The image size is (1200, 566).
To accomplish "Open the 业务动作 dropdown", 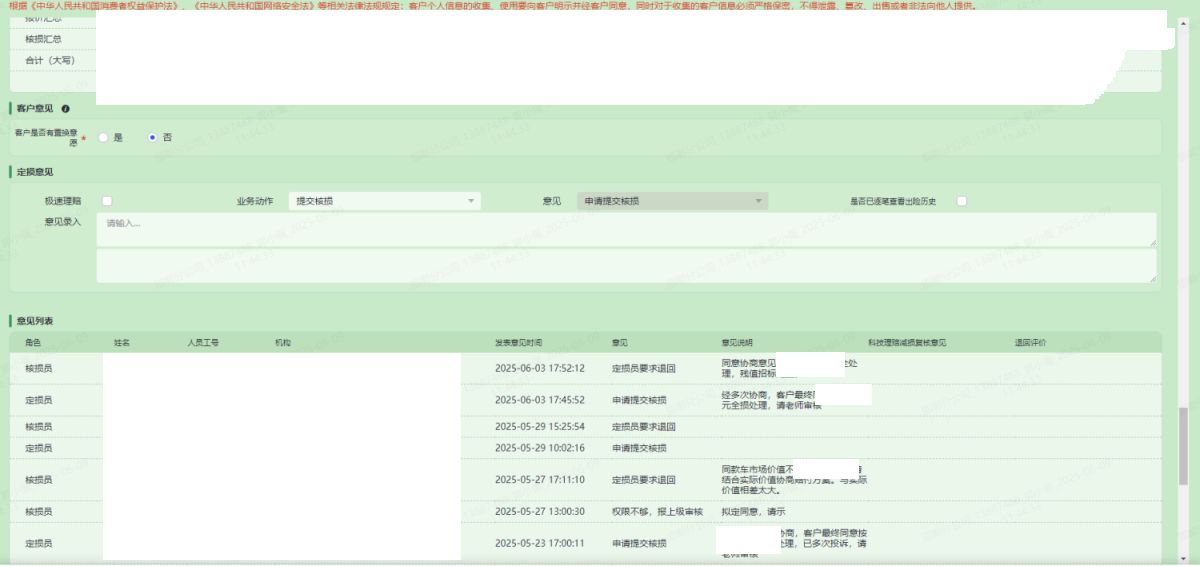I will pos(384,201).
